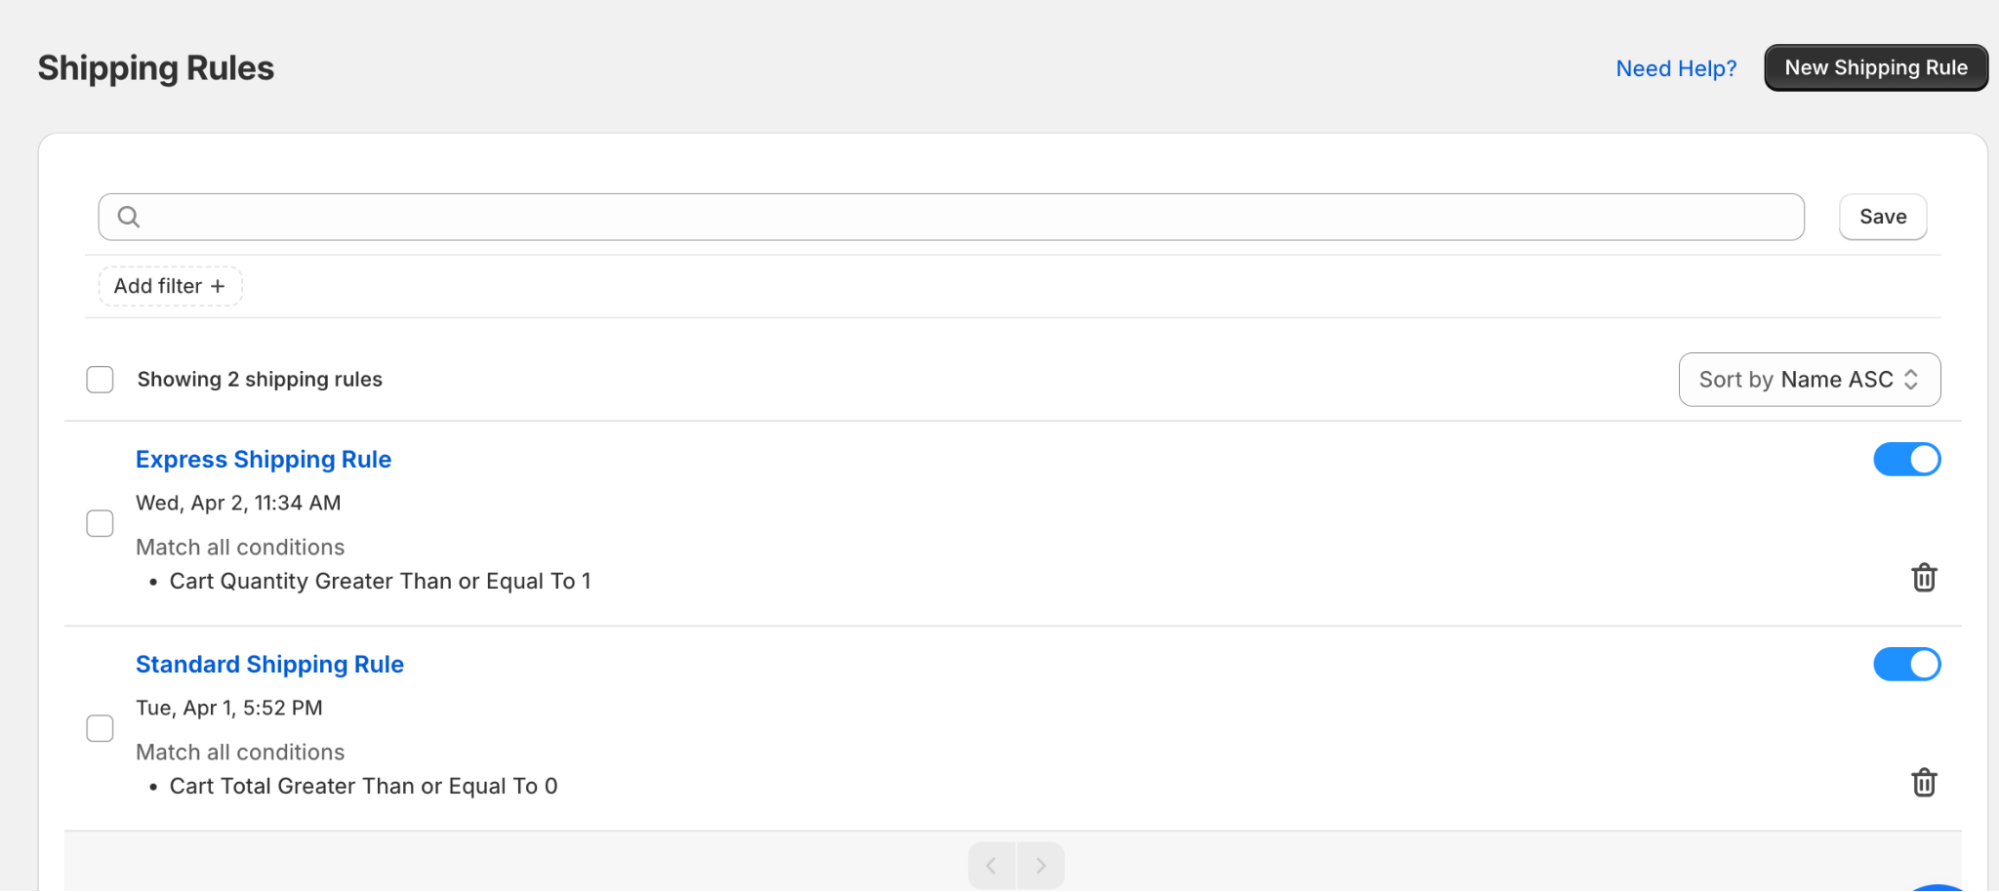
Task: Open the Standard Shipping Rule link
Action: (x=269, y=664)
